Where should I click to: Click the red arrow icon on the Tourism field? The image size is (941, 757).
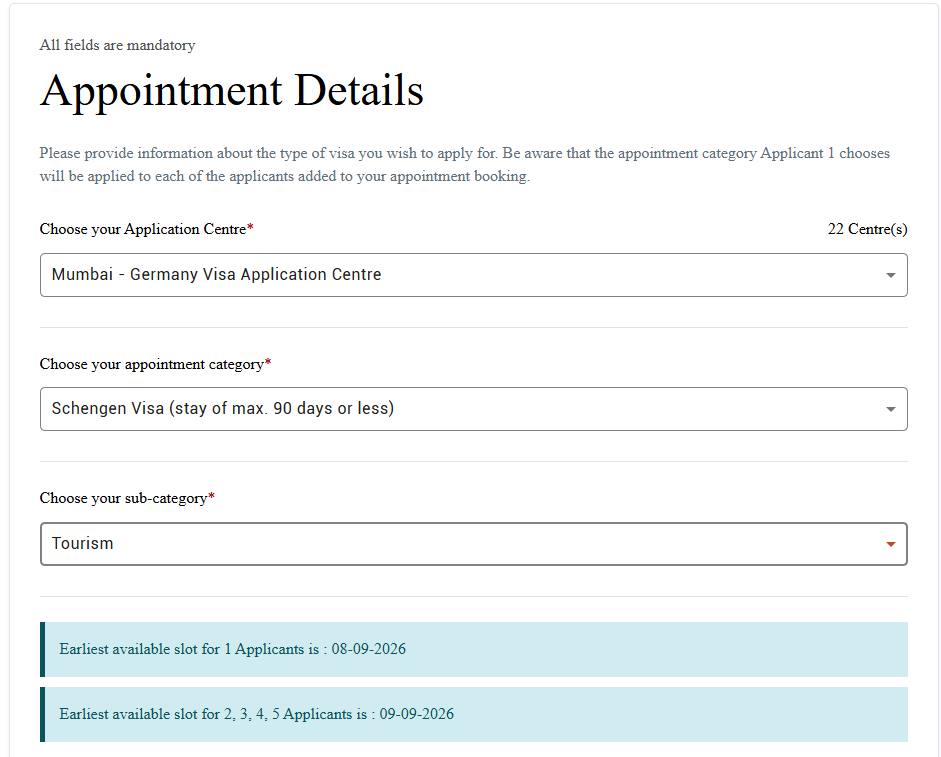tap(891, 544)
